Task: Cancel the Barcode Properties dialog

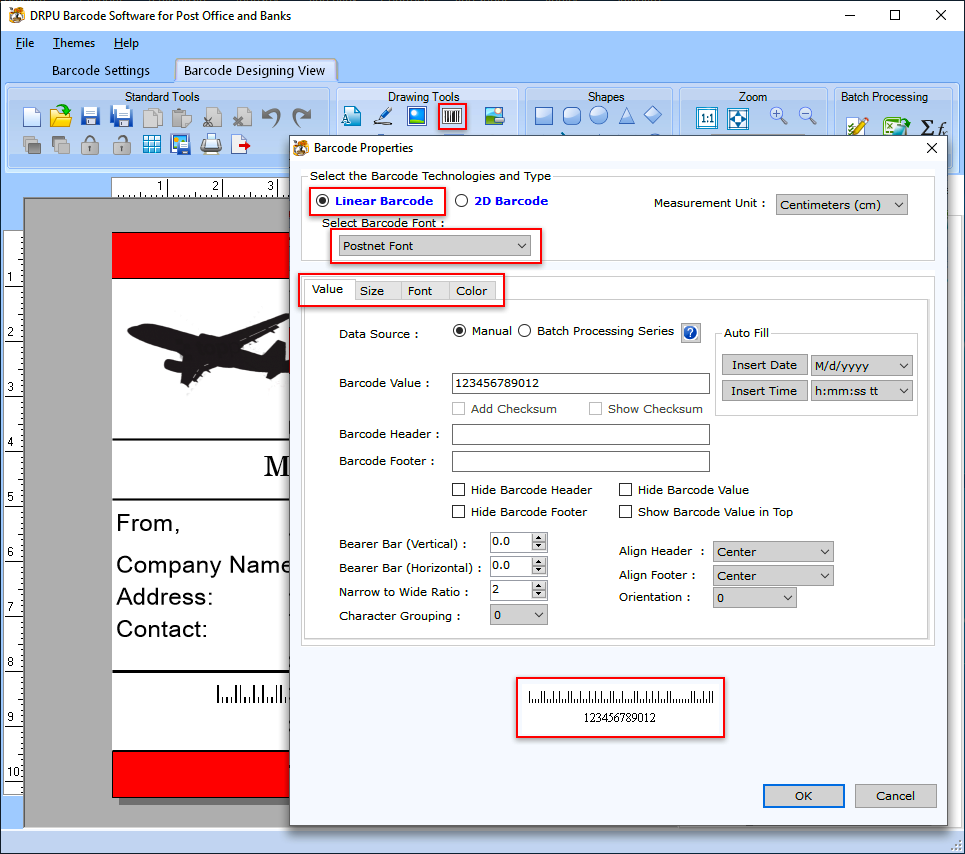Action: 895,796
